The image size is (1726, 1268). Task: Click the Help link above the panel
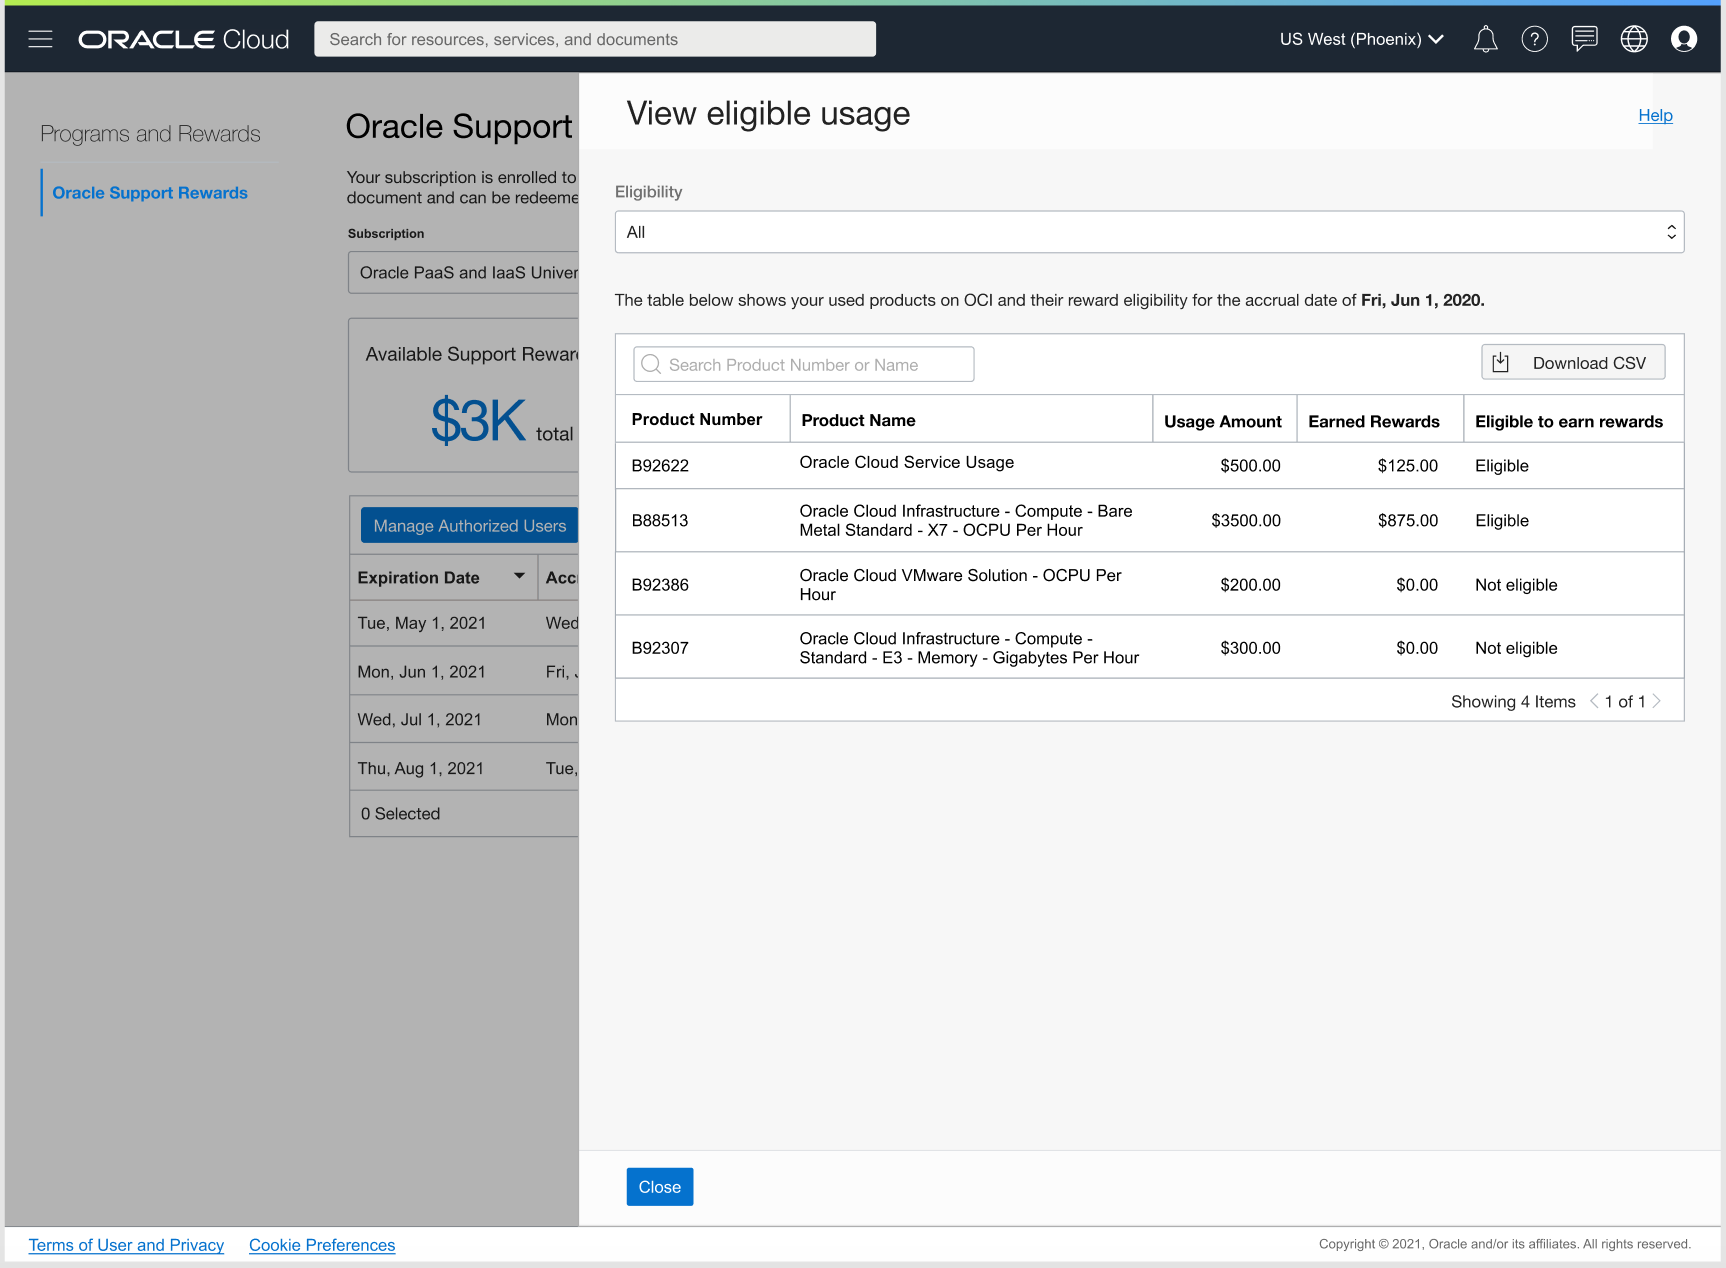[x=1655, y=115]
